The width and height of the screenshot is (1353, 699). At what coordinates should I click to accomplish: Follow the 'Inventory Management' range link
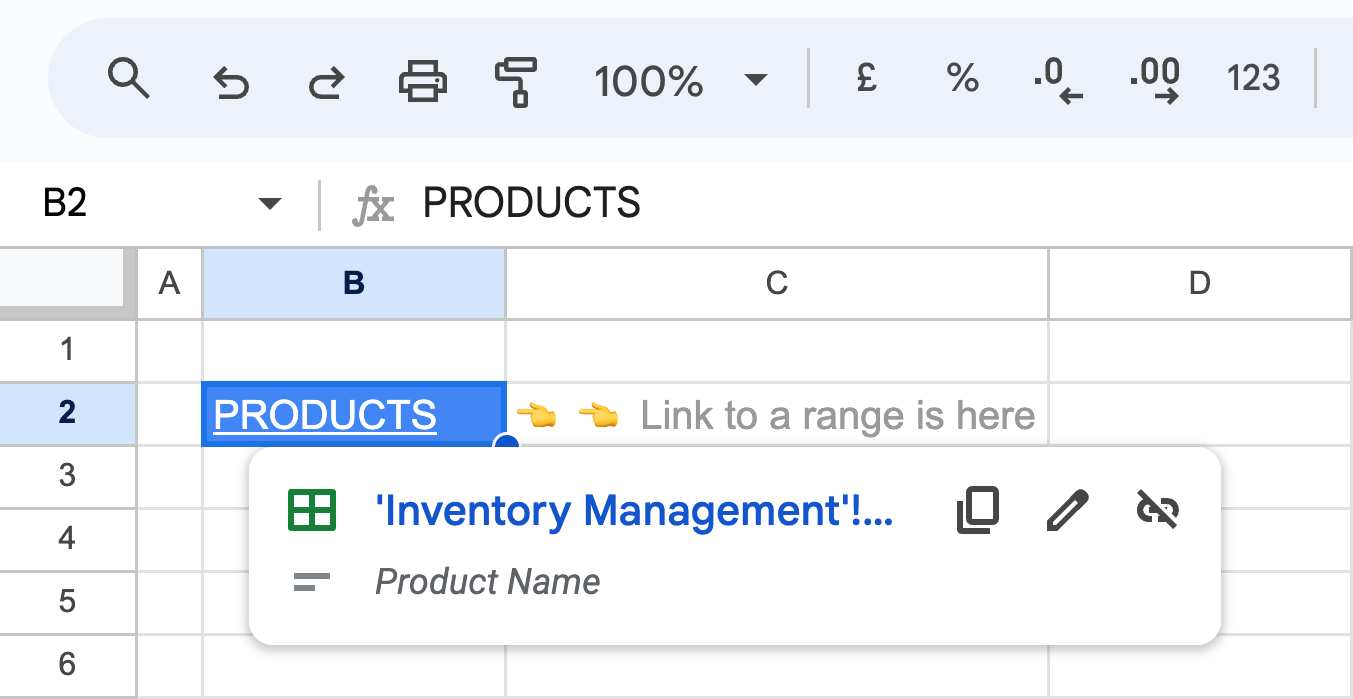point(634,511)
